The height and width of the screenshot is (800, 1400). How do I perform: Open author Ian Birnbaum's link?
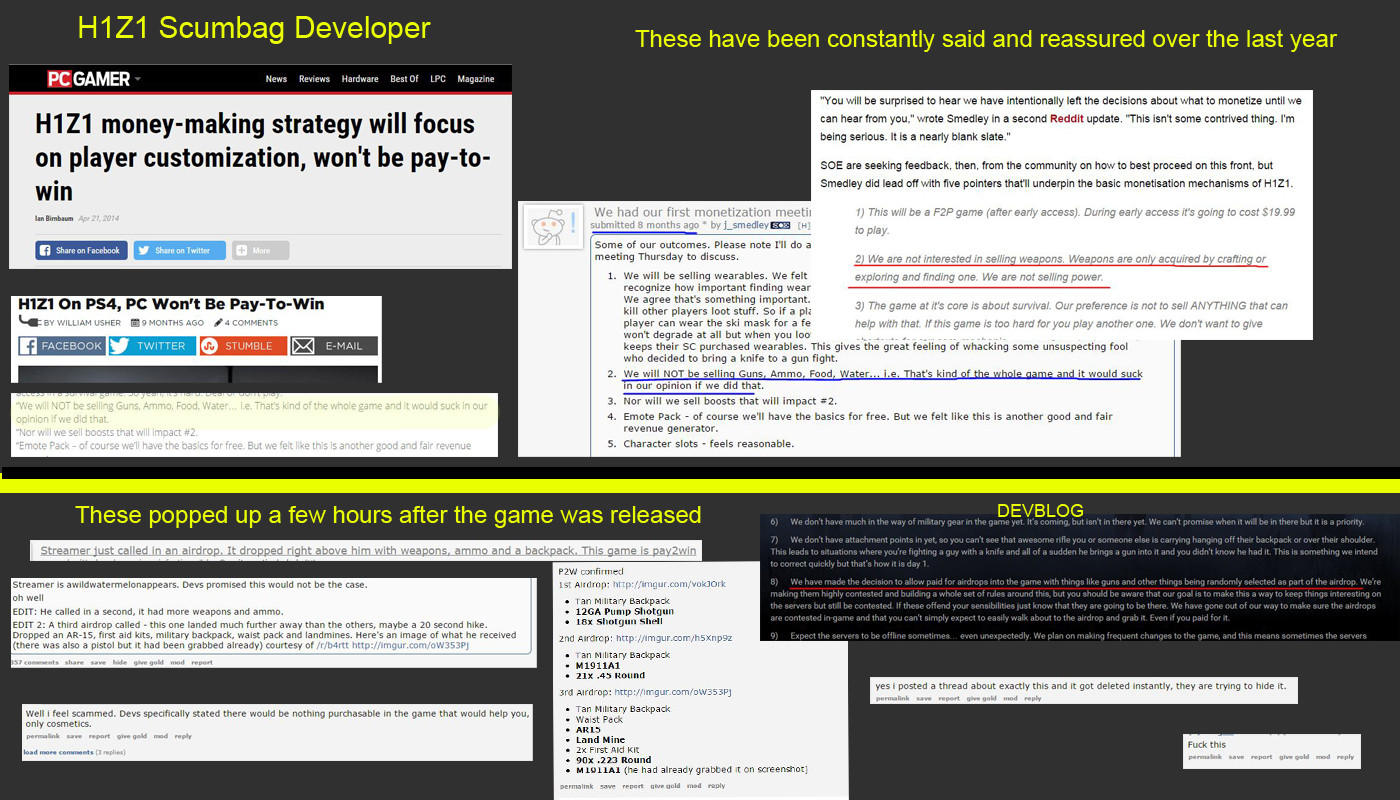56,217
